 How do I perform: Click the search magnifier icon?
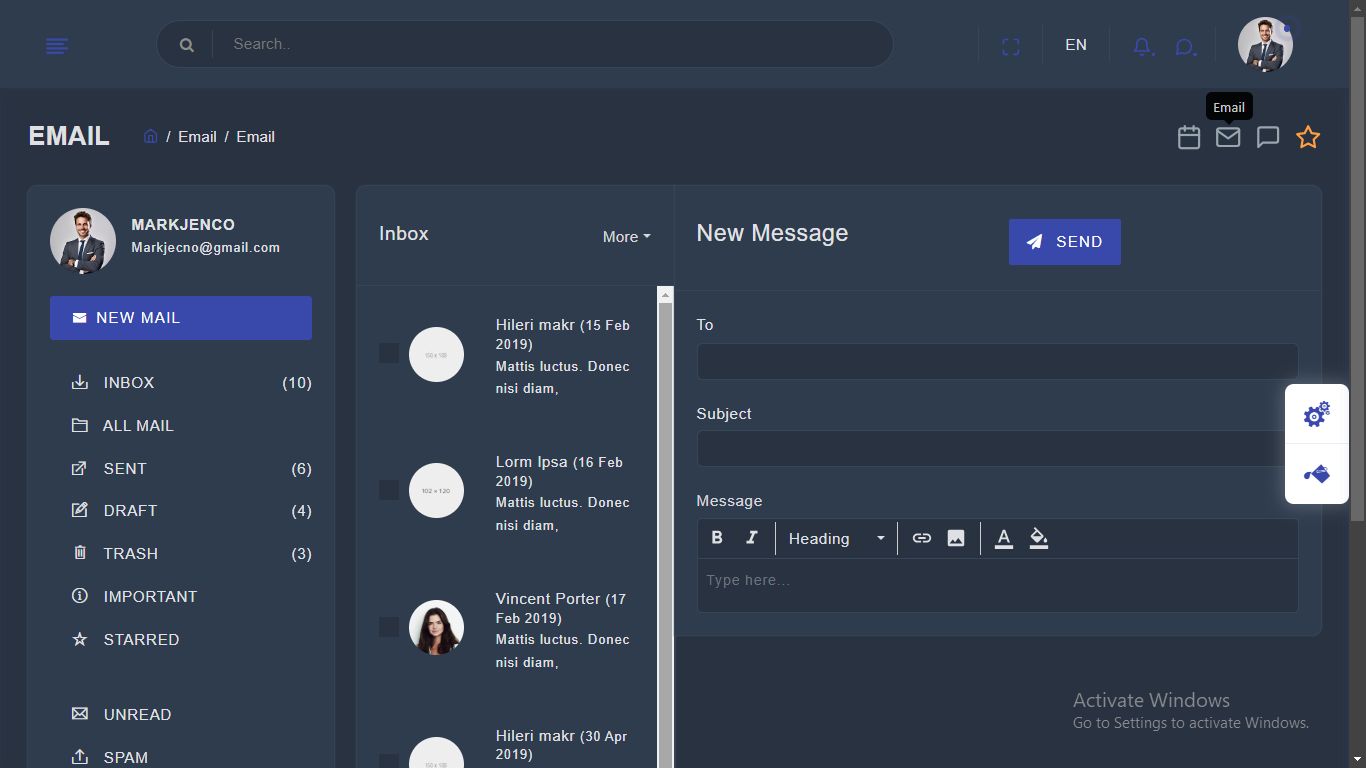point(186,45)
